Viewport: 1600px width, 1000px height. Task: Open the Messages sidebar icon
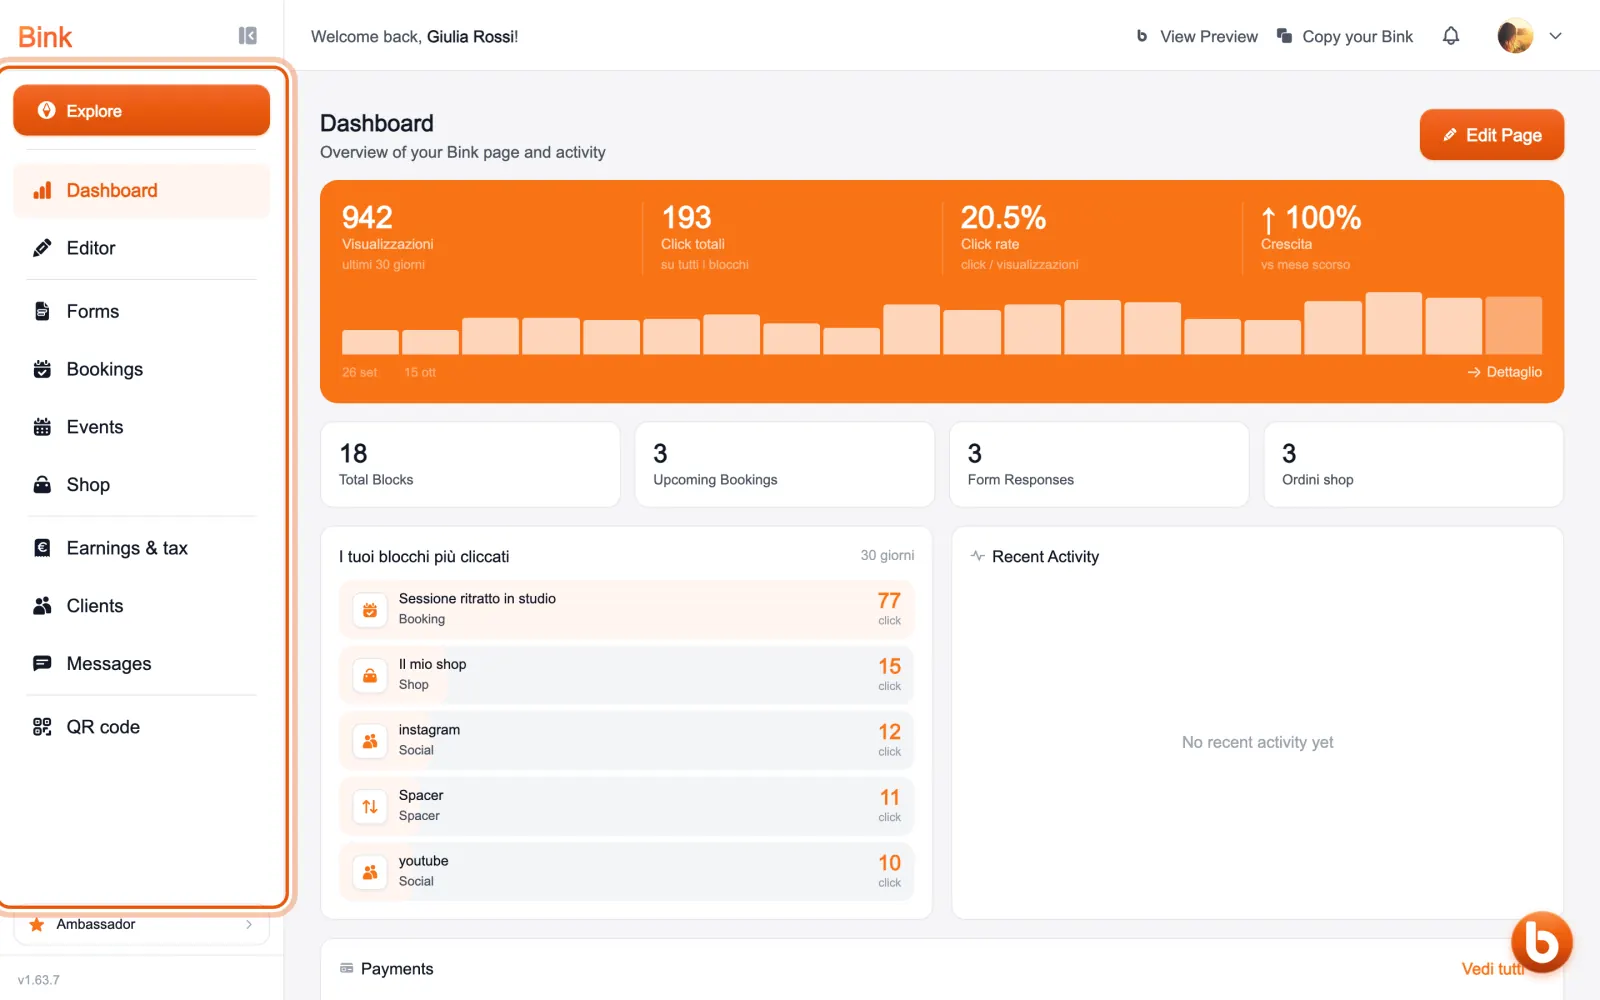point(42,664)
